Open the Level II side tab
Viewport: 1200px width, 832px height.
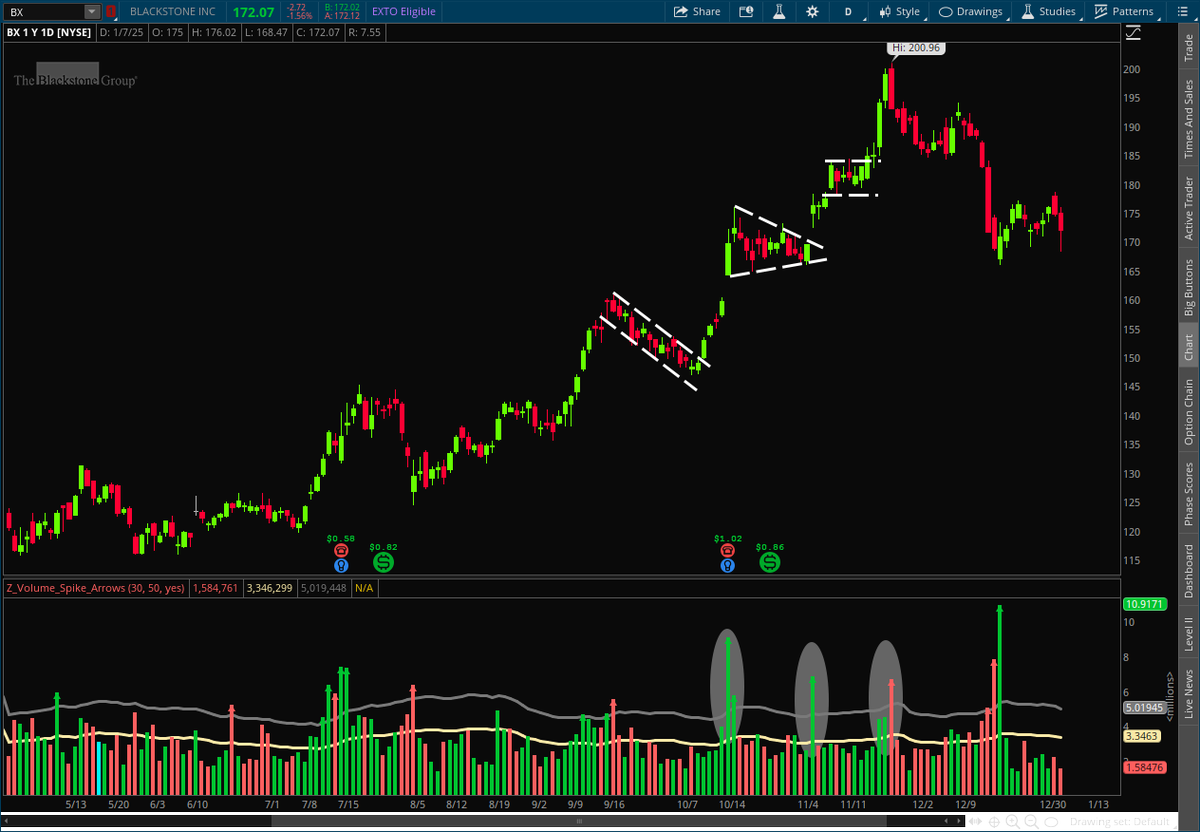(x=1188, y=634)
